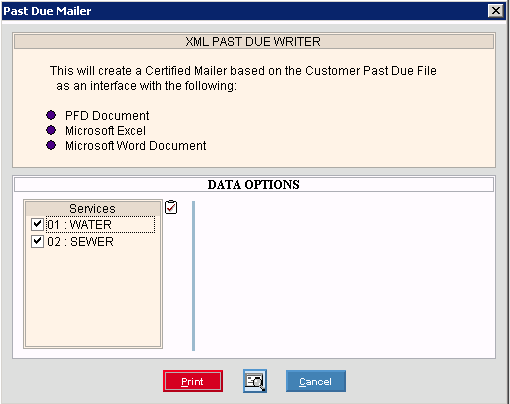Click the purple bullet beside PFD Document
510x404 pixels.
[x=51, y=115]
